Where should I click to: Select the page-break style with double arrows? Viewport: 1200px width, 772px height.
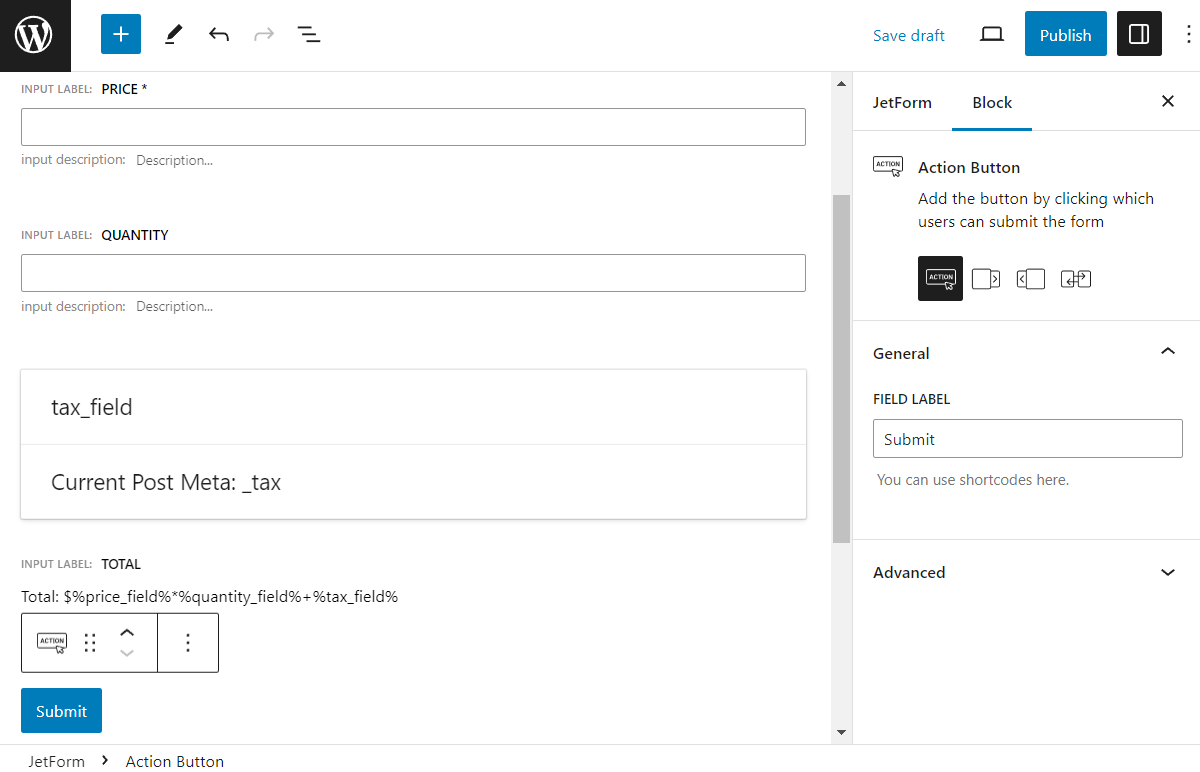point(1075,278)
